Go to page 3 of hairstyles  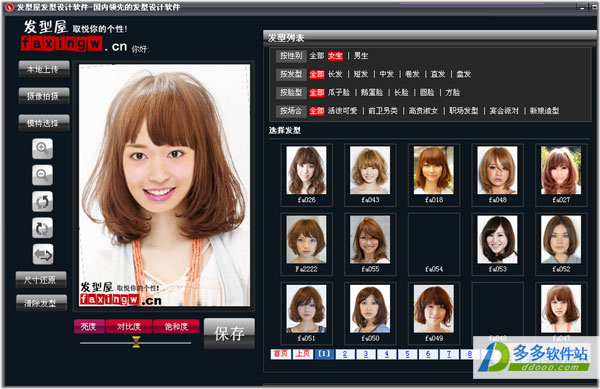coord(366,354)
